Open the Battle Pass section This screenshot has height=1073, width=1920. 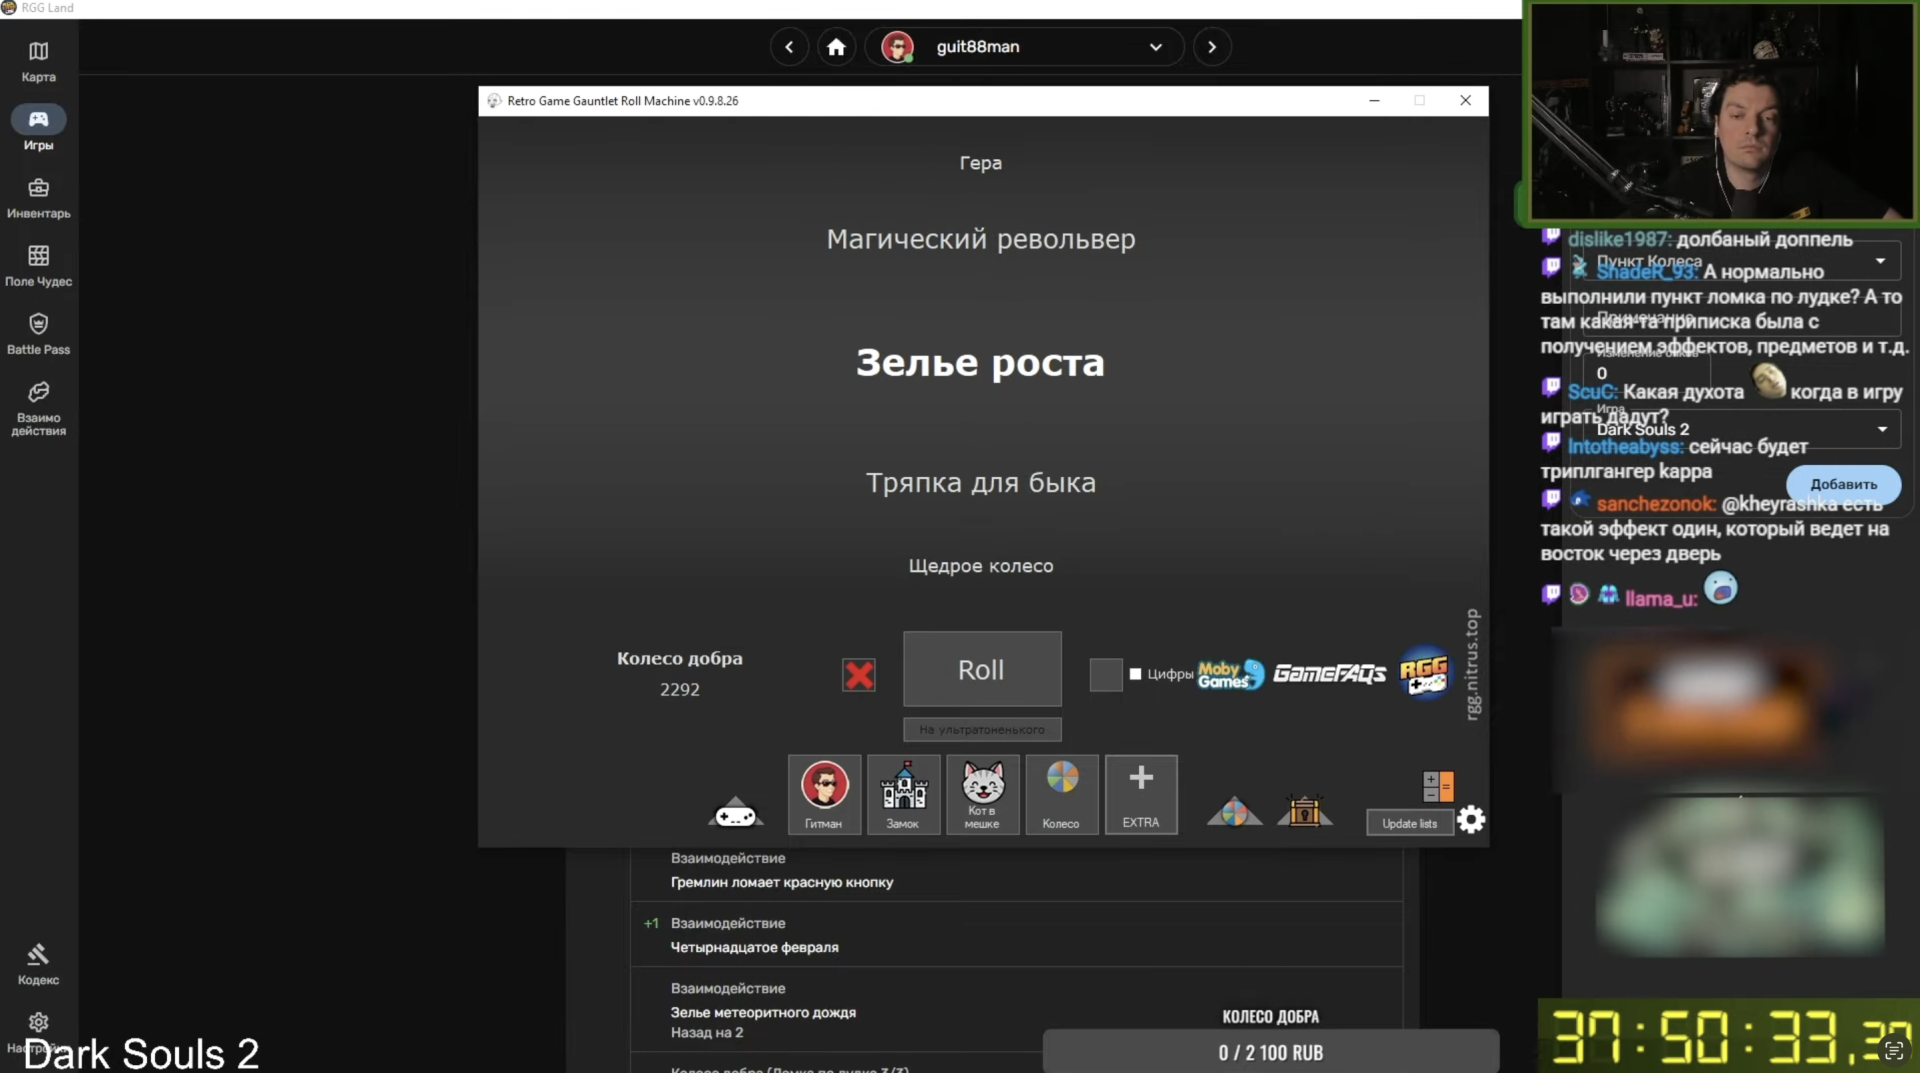pyautogui.click(x=38, y=332)
